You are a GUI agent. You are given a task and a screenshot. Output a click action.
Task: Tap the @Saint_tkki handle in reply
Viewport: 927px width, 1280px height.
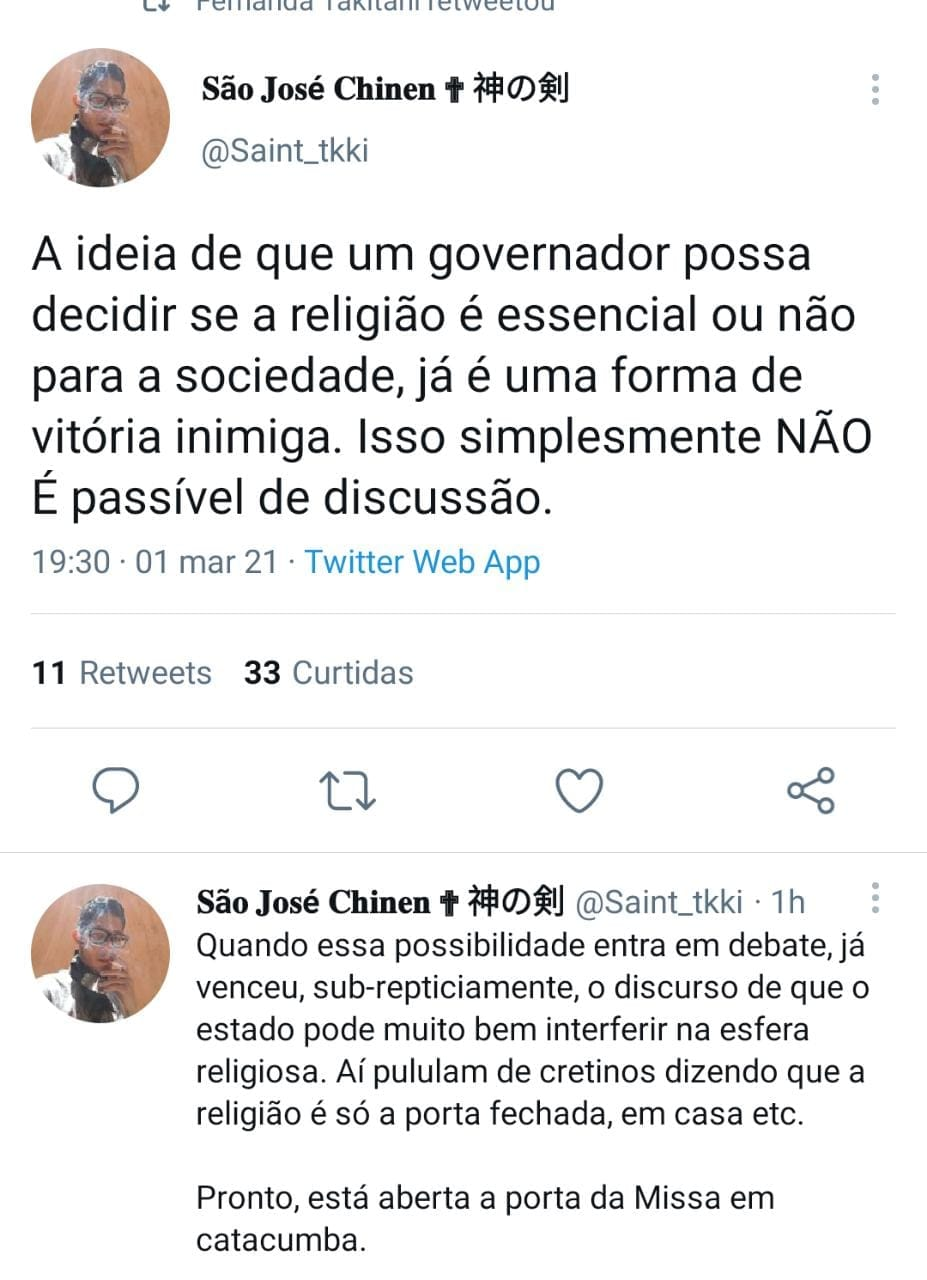click(658, 902)
